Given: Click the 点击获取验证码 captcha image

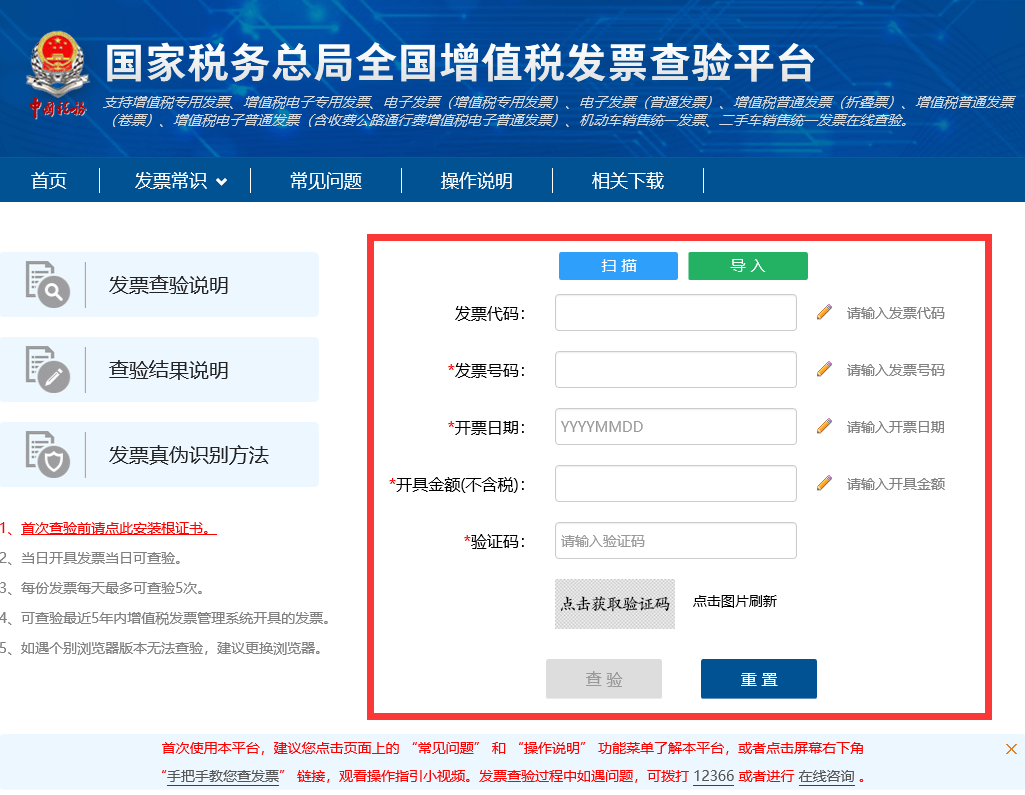Looking at the screenshot, I should [x=615, y=603].
